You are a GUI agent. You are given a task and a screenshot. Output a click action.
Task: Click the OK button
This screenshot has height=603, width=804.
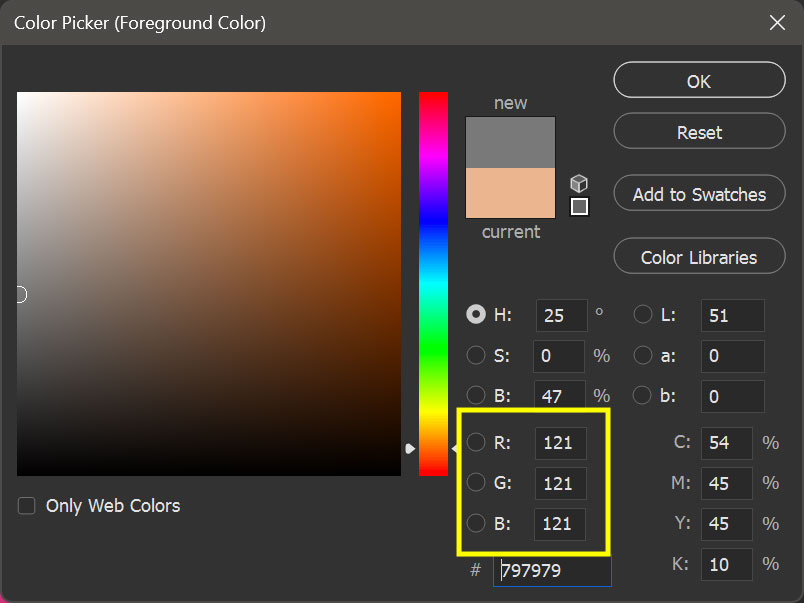point(698,80)
